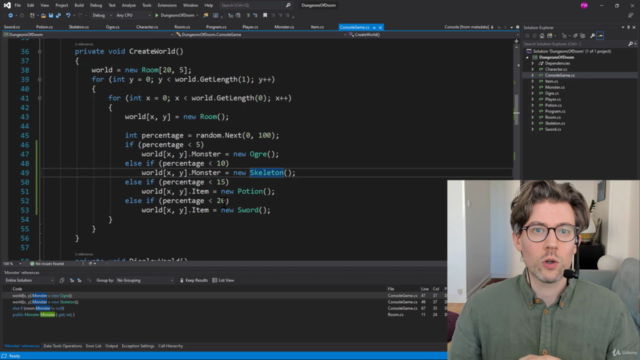This screenshot has height=360, width=640.
Task: Click the Preview Selected Items icon
Action: 600,36
